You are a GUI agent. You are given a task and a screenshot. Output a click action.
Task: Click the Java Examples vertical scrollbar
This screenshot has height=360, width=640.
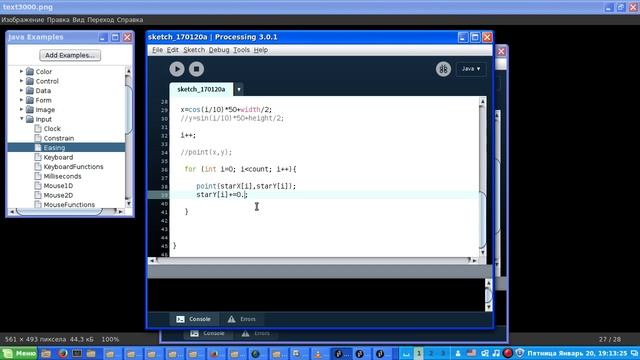(x=128, y=137)
